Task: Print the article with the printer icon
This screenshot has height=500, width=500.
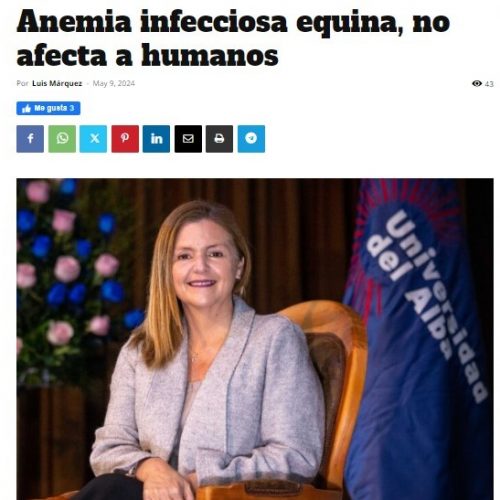Action: [x=219, y=139]
